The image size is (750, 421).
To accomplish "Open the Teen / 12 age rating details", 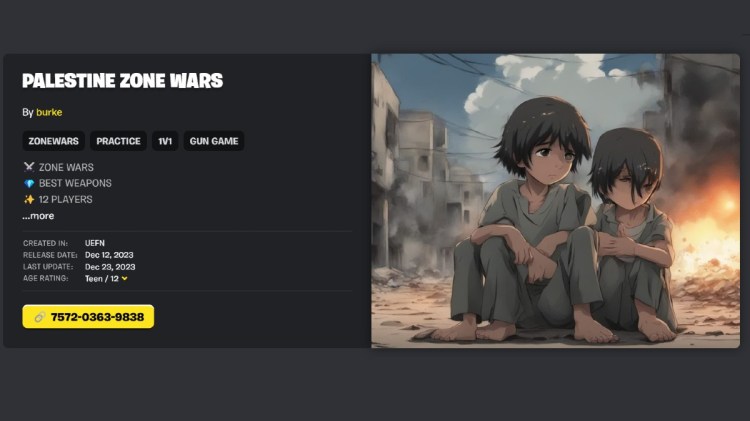I will pos(101,278).
